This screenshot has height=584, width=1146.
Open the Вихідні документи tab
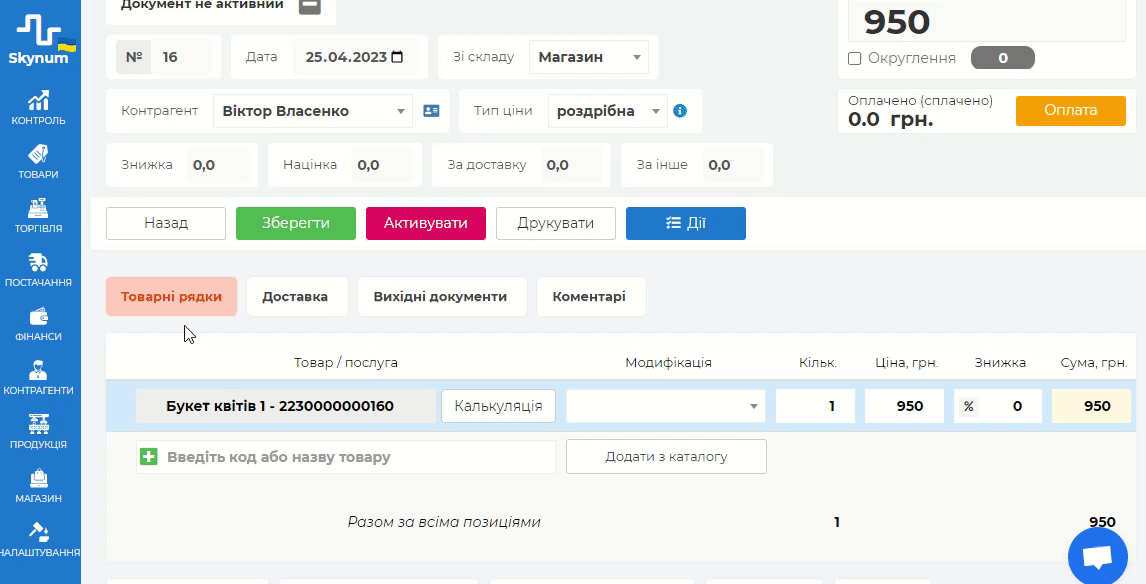(x=440, y=297)
